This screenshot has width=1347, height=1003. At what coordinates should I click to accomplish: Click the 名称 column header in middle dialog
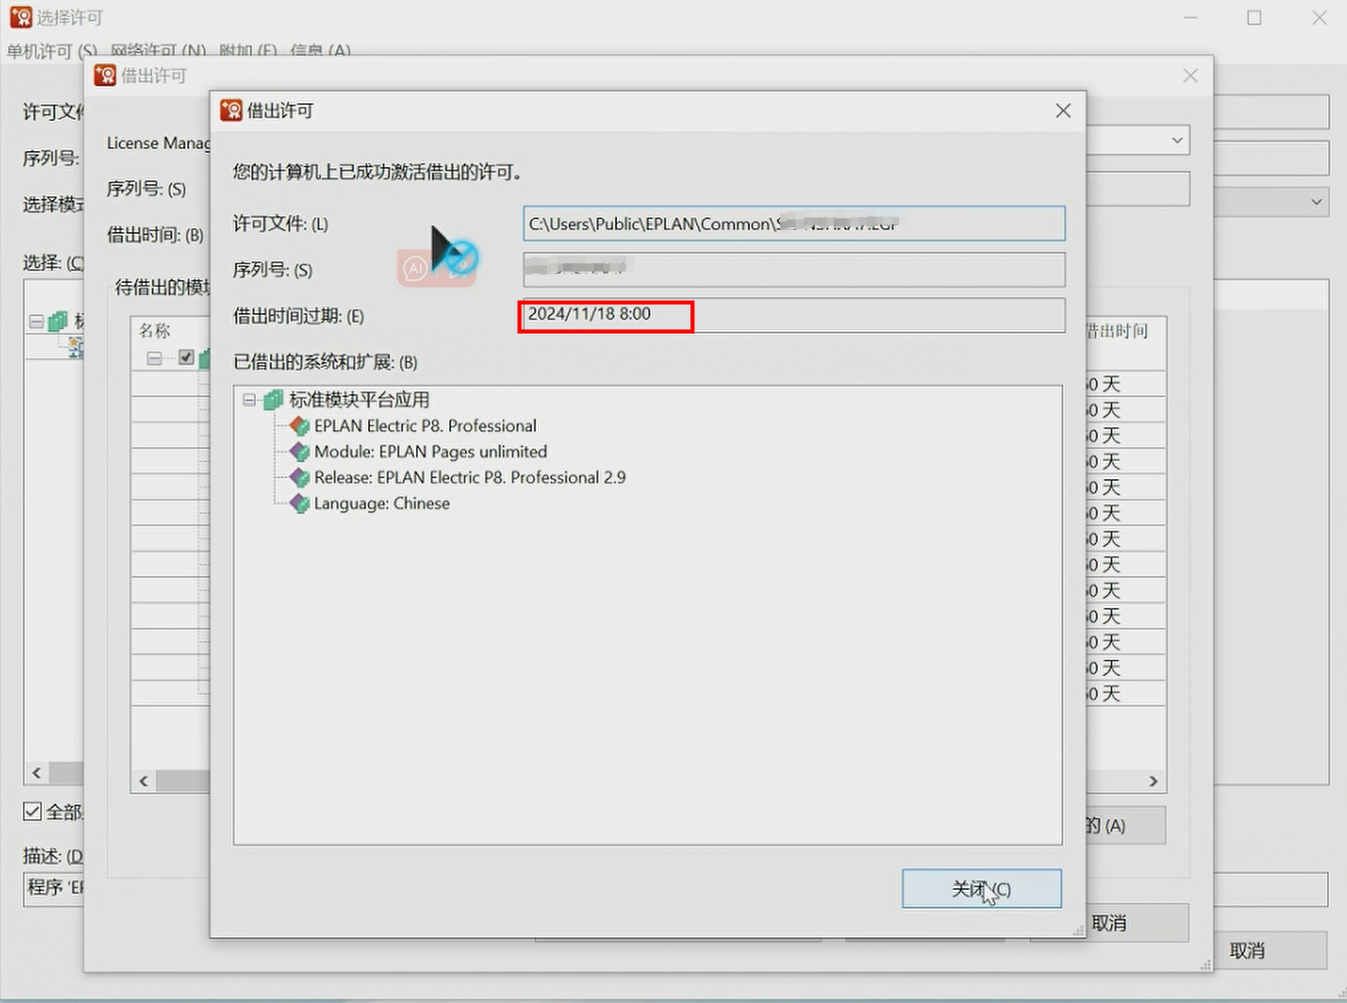pyautogui.click(x=155, y=331)
